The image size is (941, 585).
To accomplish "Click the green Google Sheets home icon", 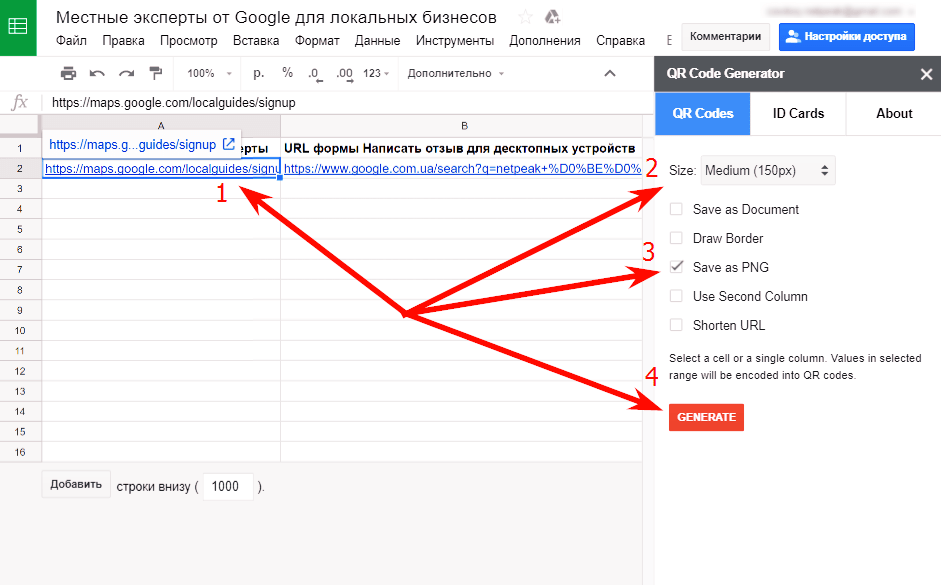I will click(19, 27).
